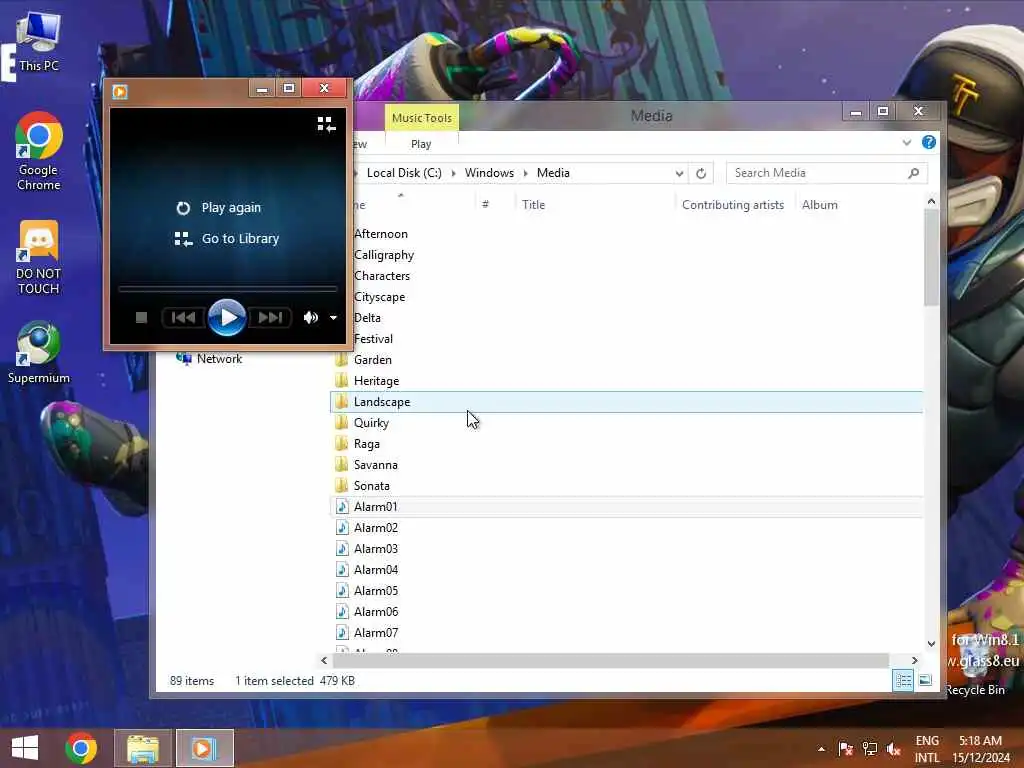
Task: Open Supermium desktop shortcut
Action: (x=39, y=353)
